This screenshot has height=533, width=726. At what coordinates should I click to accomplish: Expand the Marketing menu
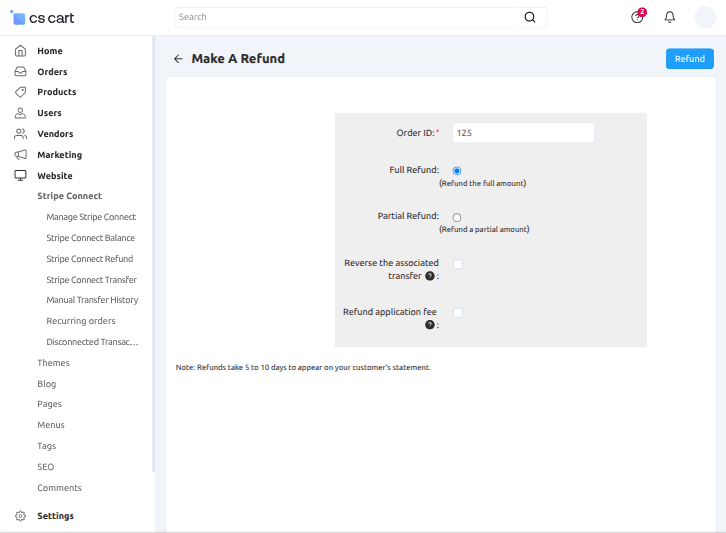point(59,155)
